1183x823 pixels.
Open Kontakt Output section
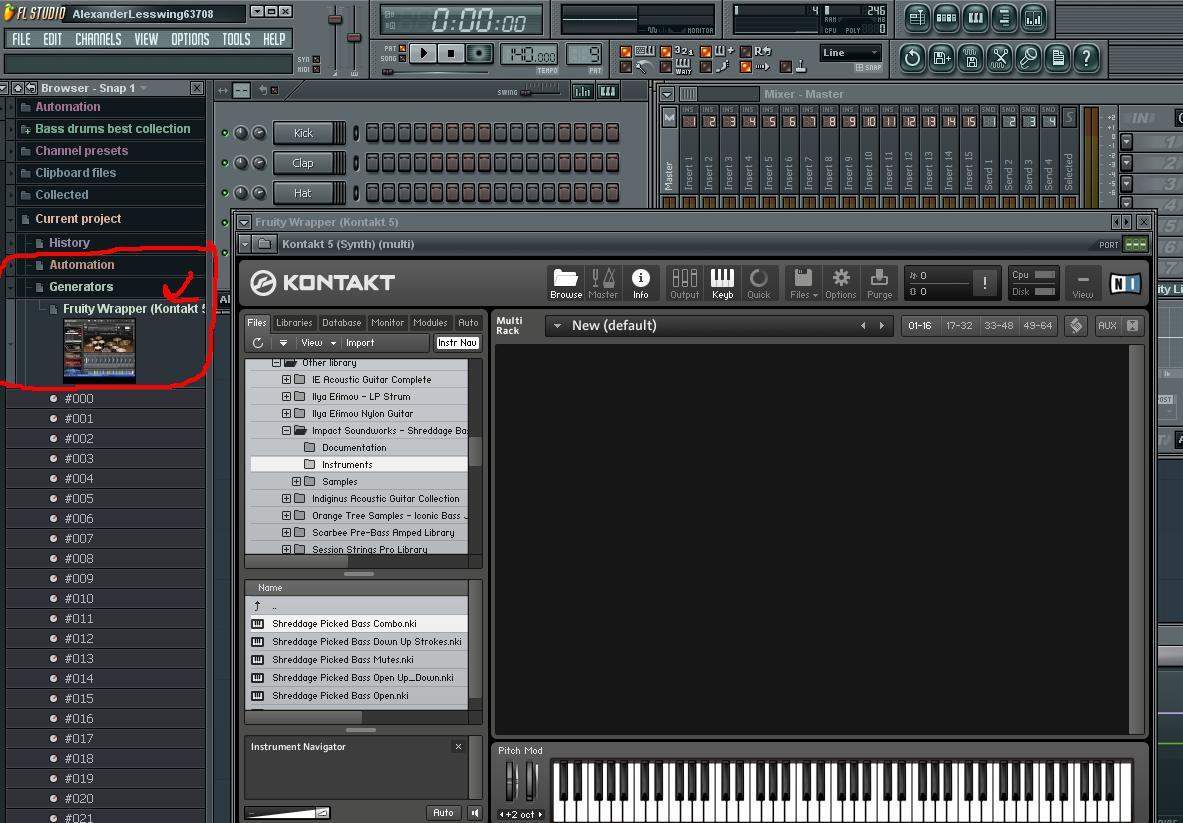coord(684,283)
